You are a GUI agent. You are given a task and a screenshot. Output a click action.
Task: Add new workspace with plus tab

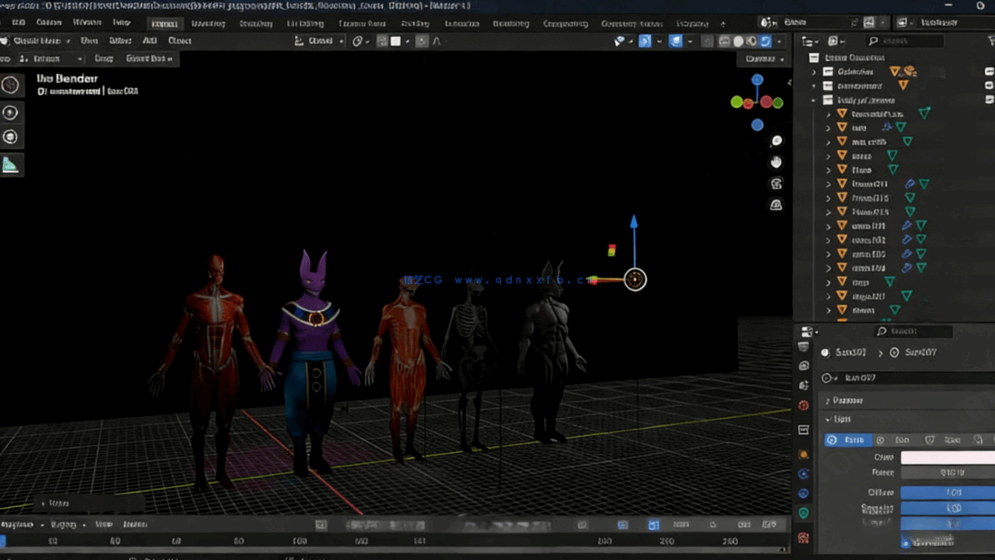point(723,23)
